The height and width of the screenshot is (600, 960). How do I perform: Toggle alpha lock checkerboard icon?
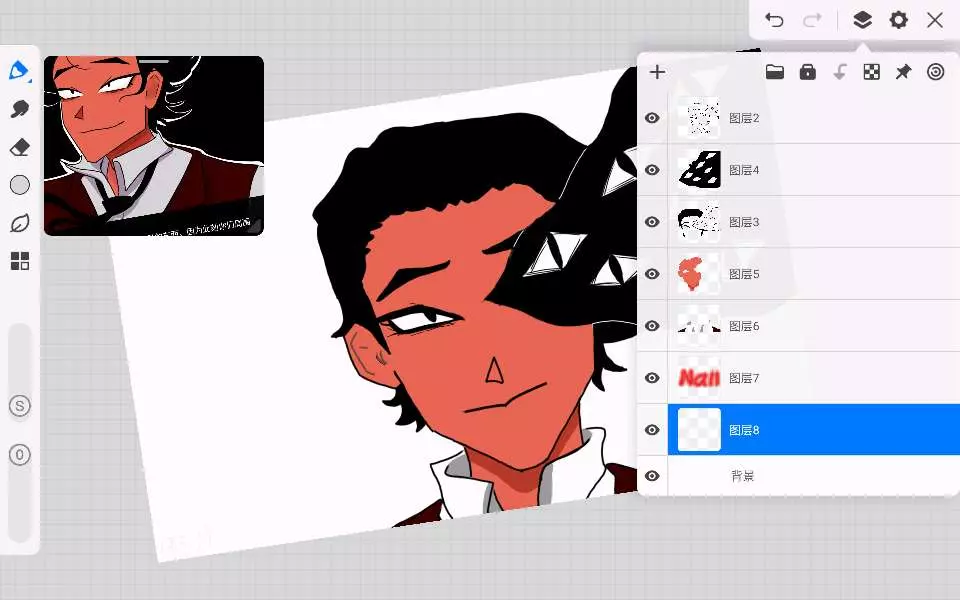(871, 72)
